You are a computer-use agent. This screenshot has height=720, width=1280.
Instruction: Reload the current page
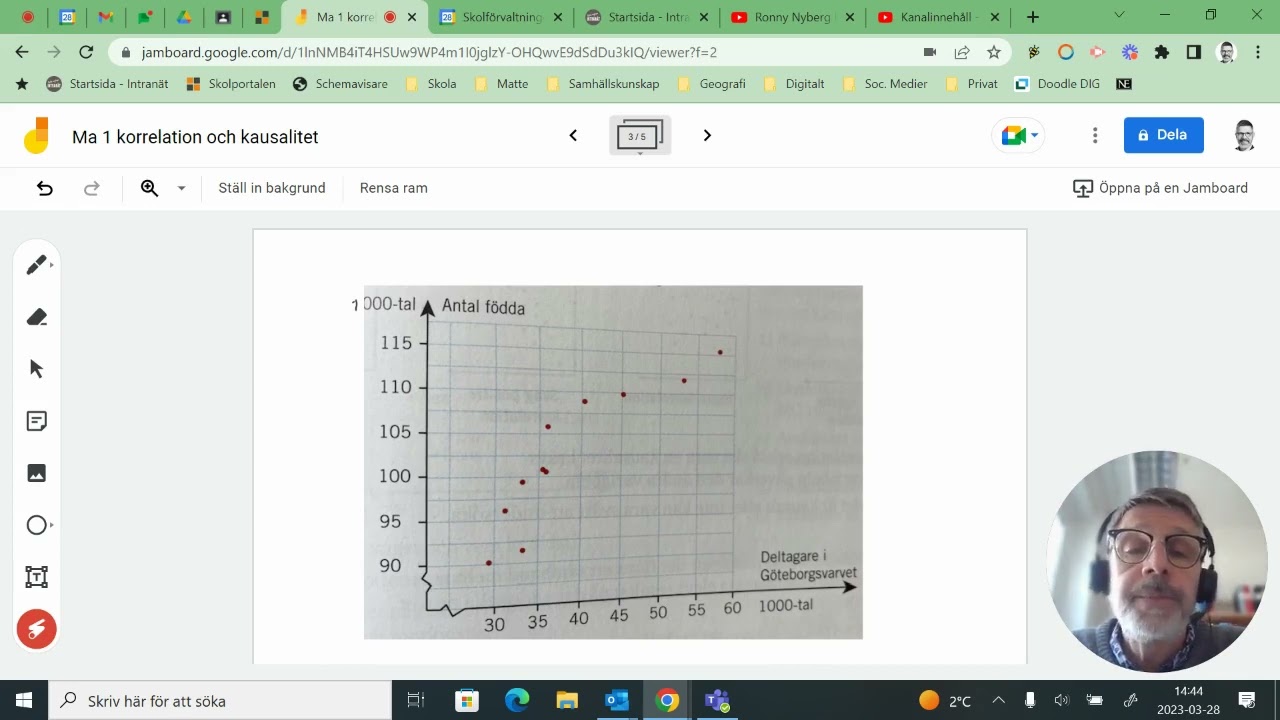tap(86, 52)
